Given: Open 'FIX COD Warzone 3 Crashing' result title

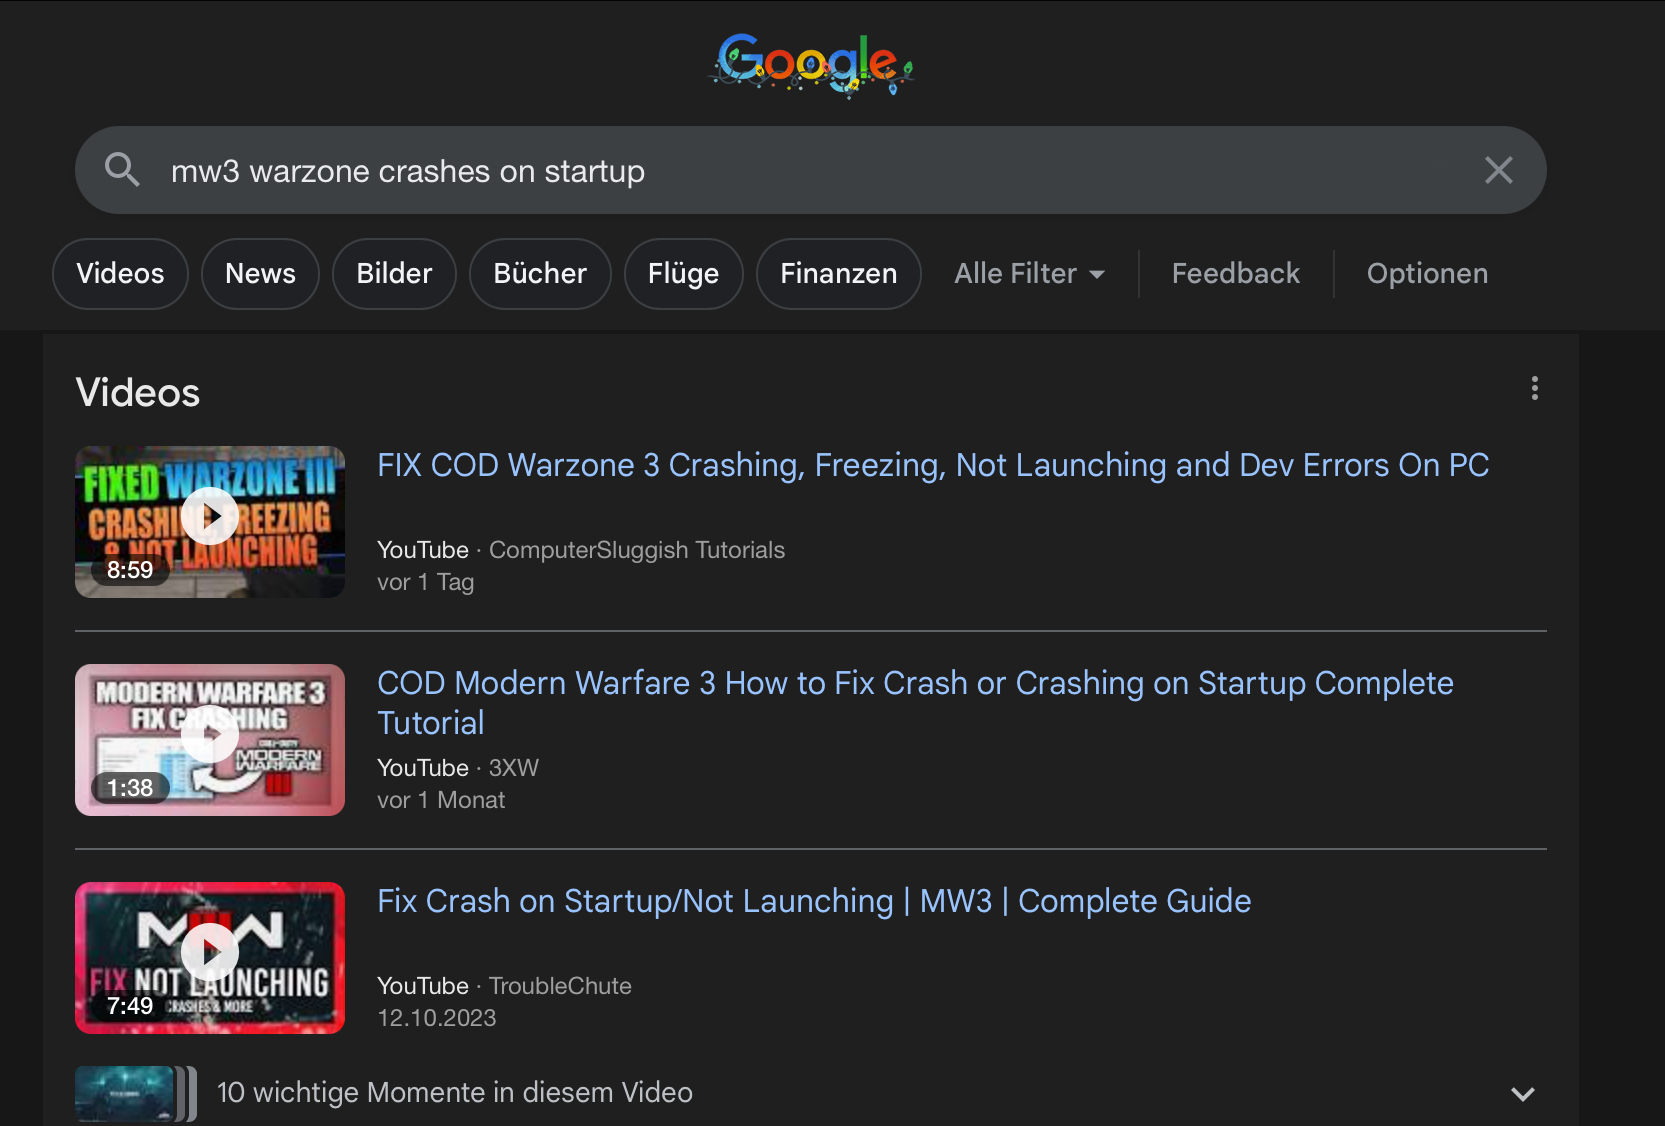Looking at the screenshot, I should (x=933, y=465).
